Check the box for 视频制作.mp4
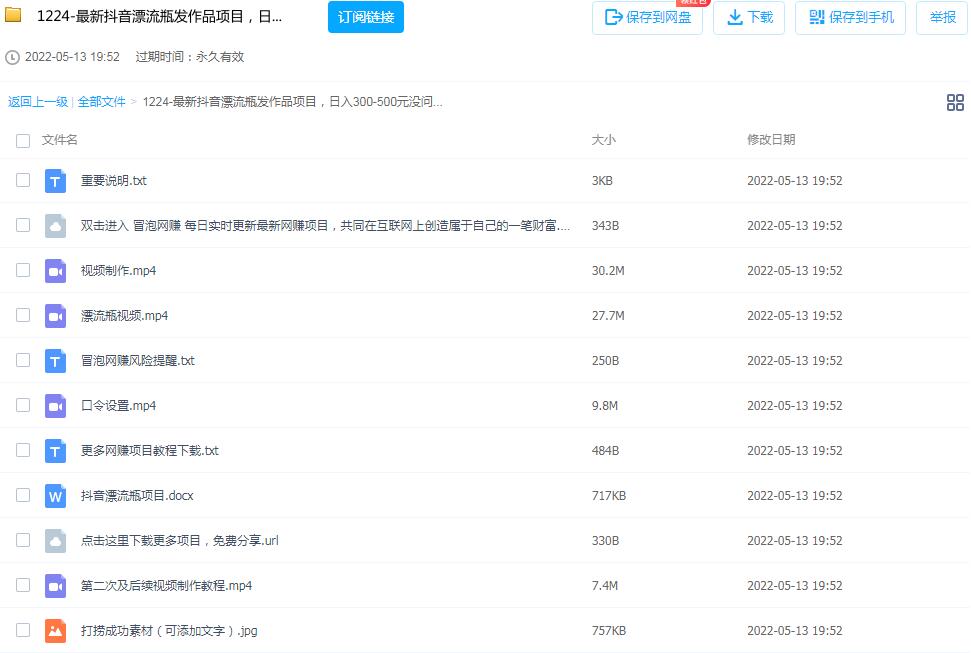971x653 pixels. tap(23, 270)
